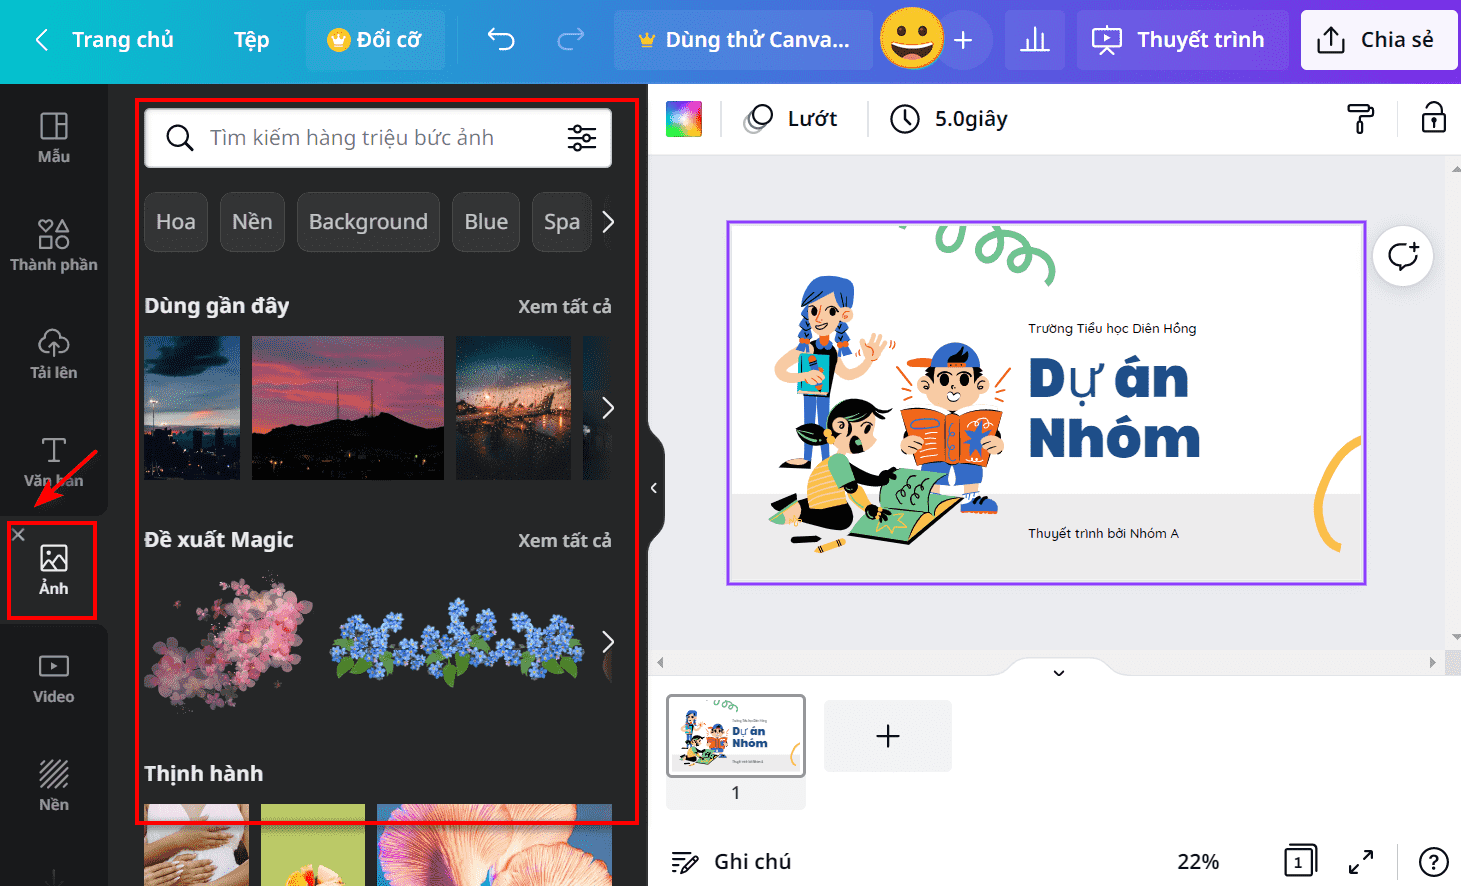Show more Dùng gần đây images arrow
This screenshot has width=1461, height=886.
coord(608,408)
